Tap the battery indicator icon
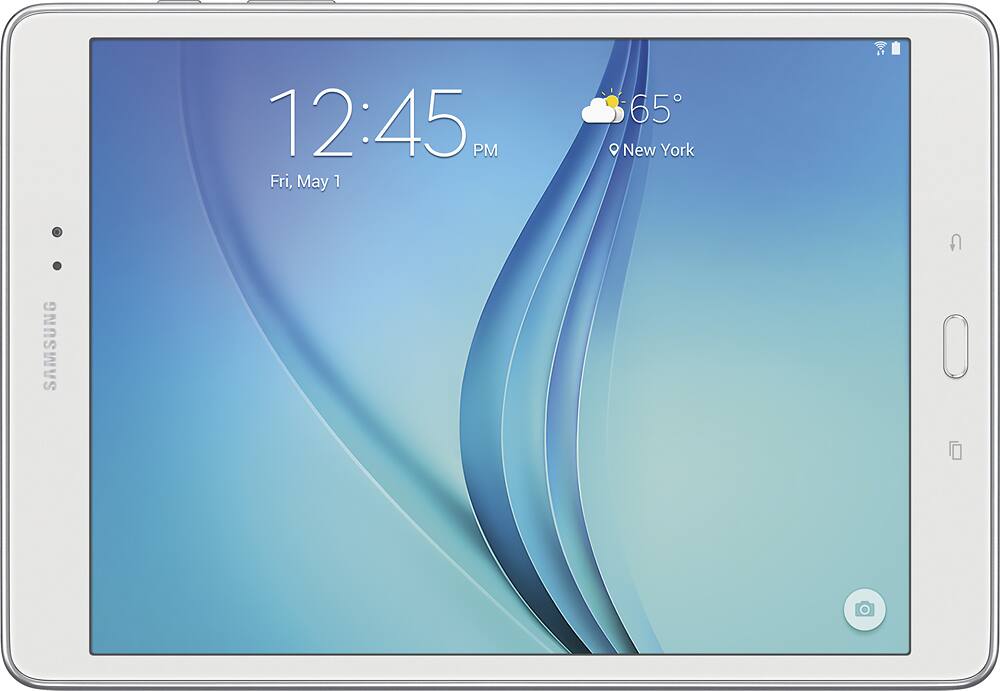 point(896,48)
